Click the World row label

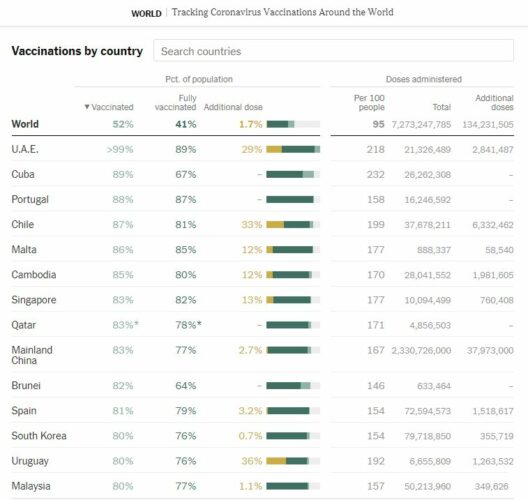[x=25, y=124]
